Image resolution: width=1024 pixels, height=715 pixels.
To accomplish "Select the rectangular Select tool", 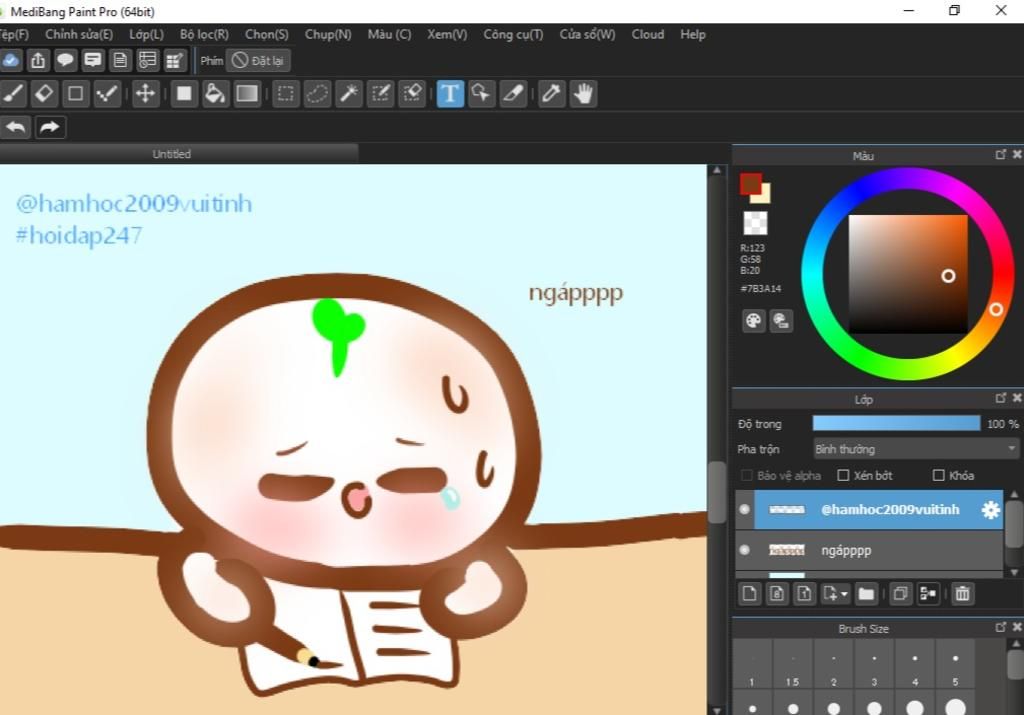I will tap(285, 94).
